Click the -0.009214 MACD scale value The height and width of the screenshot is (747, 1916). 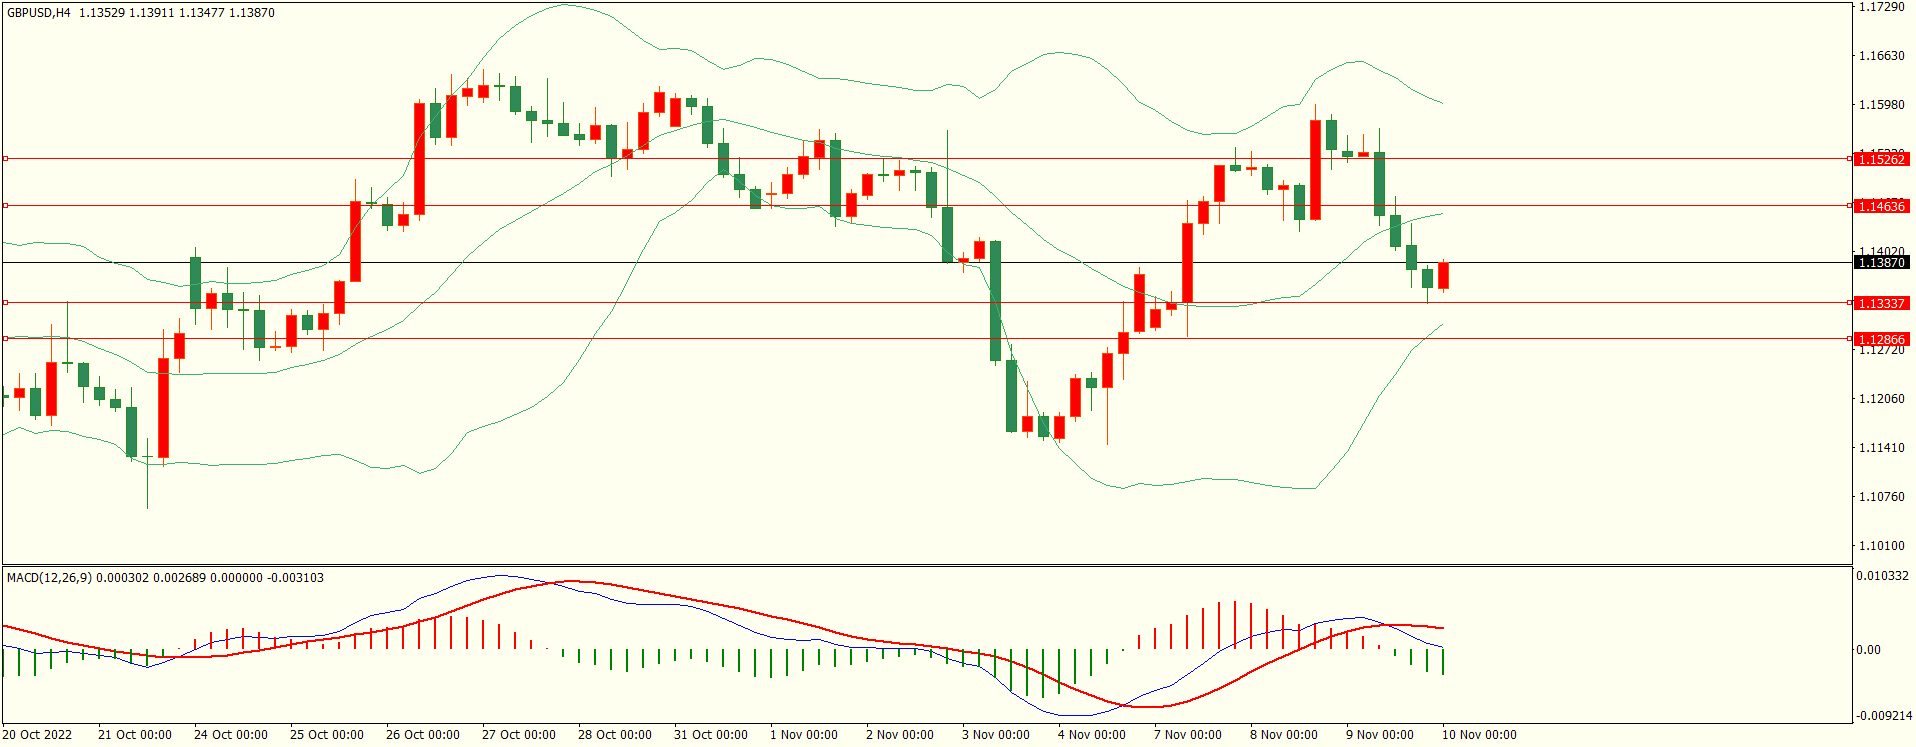click(x=1884, y=716)
